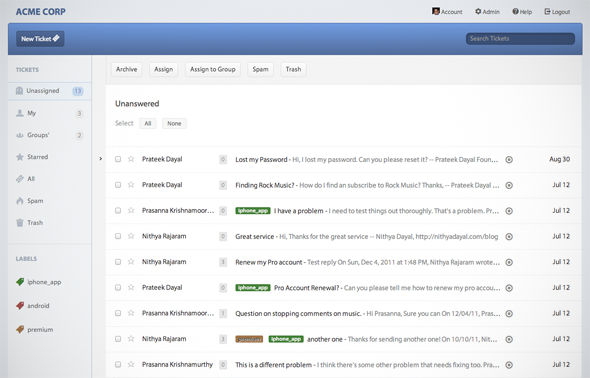Click iphone_app tag on Pro Account Renewal ticket
This screenshot has width=590, height=378.
point(253,287)
